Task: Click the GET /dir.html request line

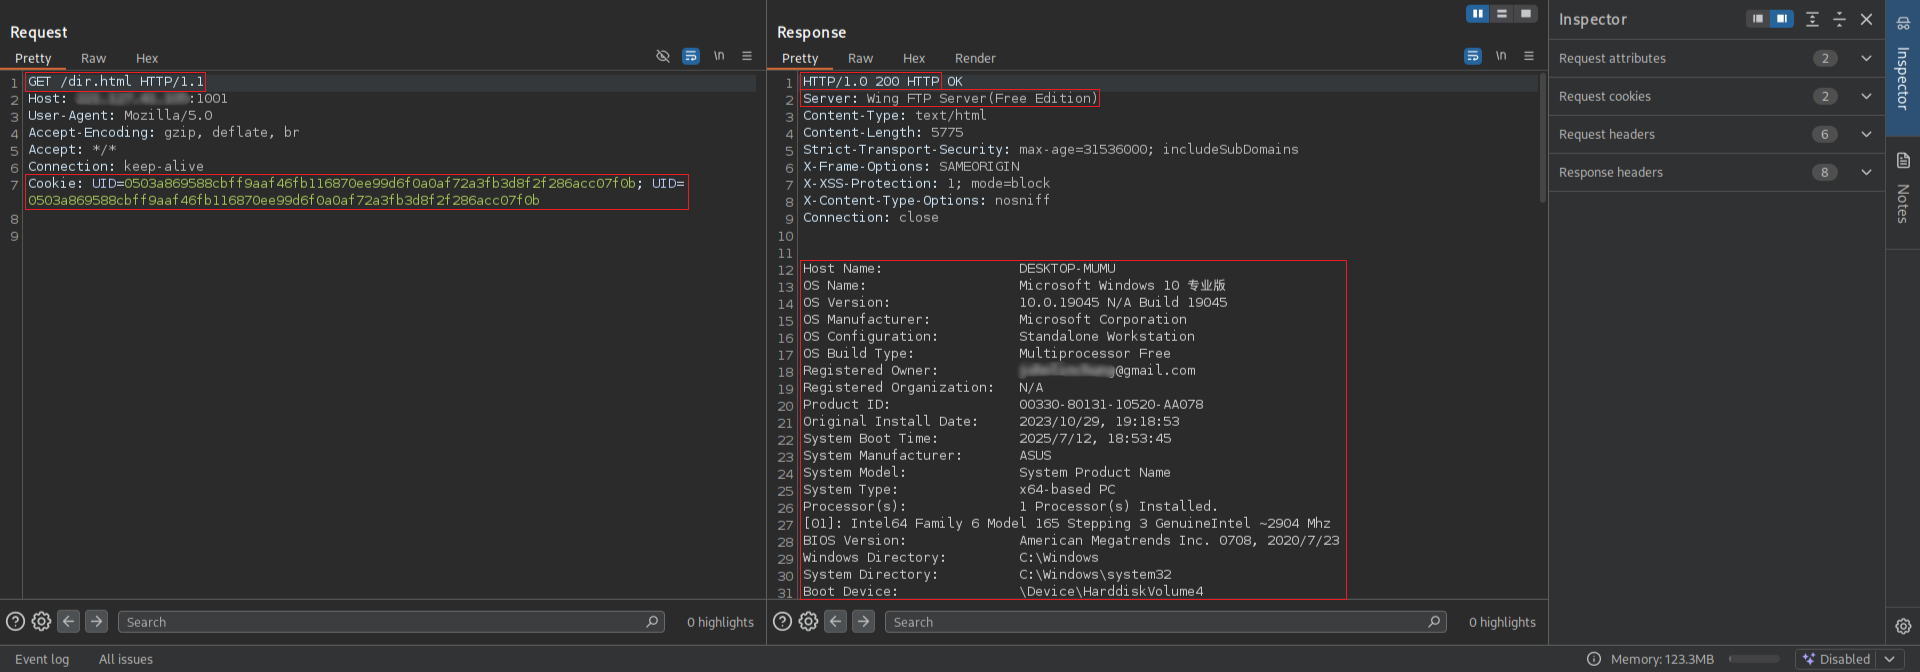Action: pos(115,81)
